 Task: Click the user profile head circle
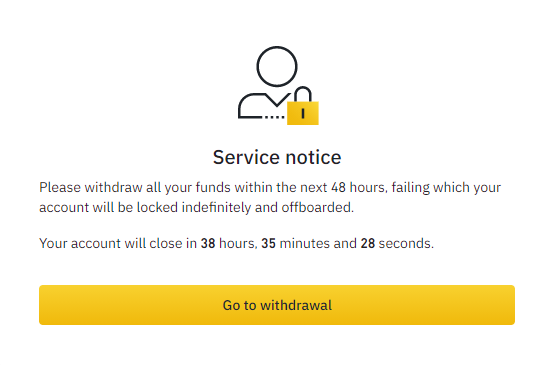(277, 66)
